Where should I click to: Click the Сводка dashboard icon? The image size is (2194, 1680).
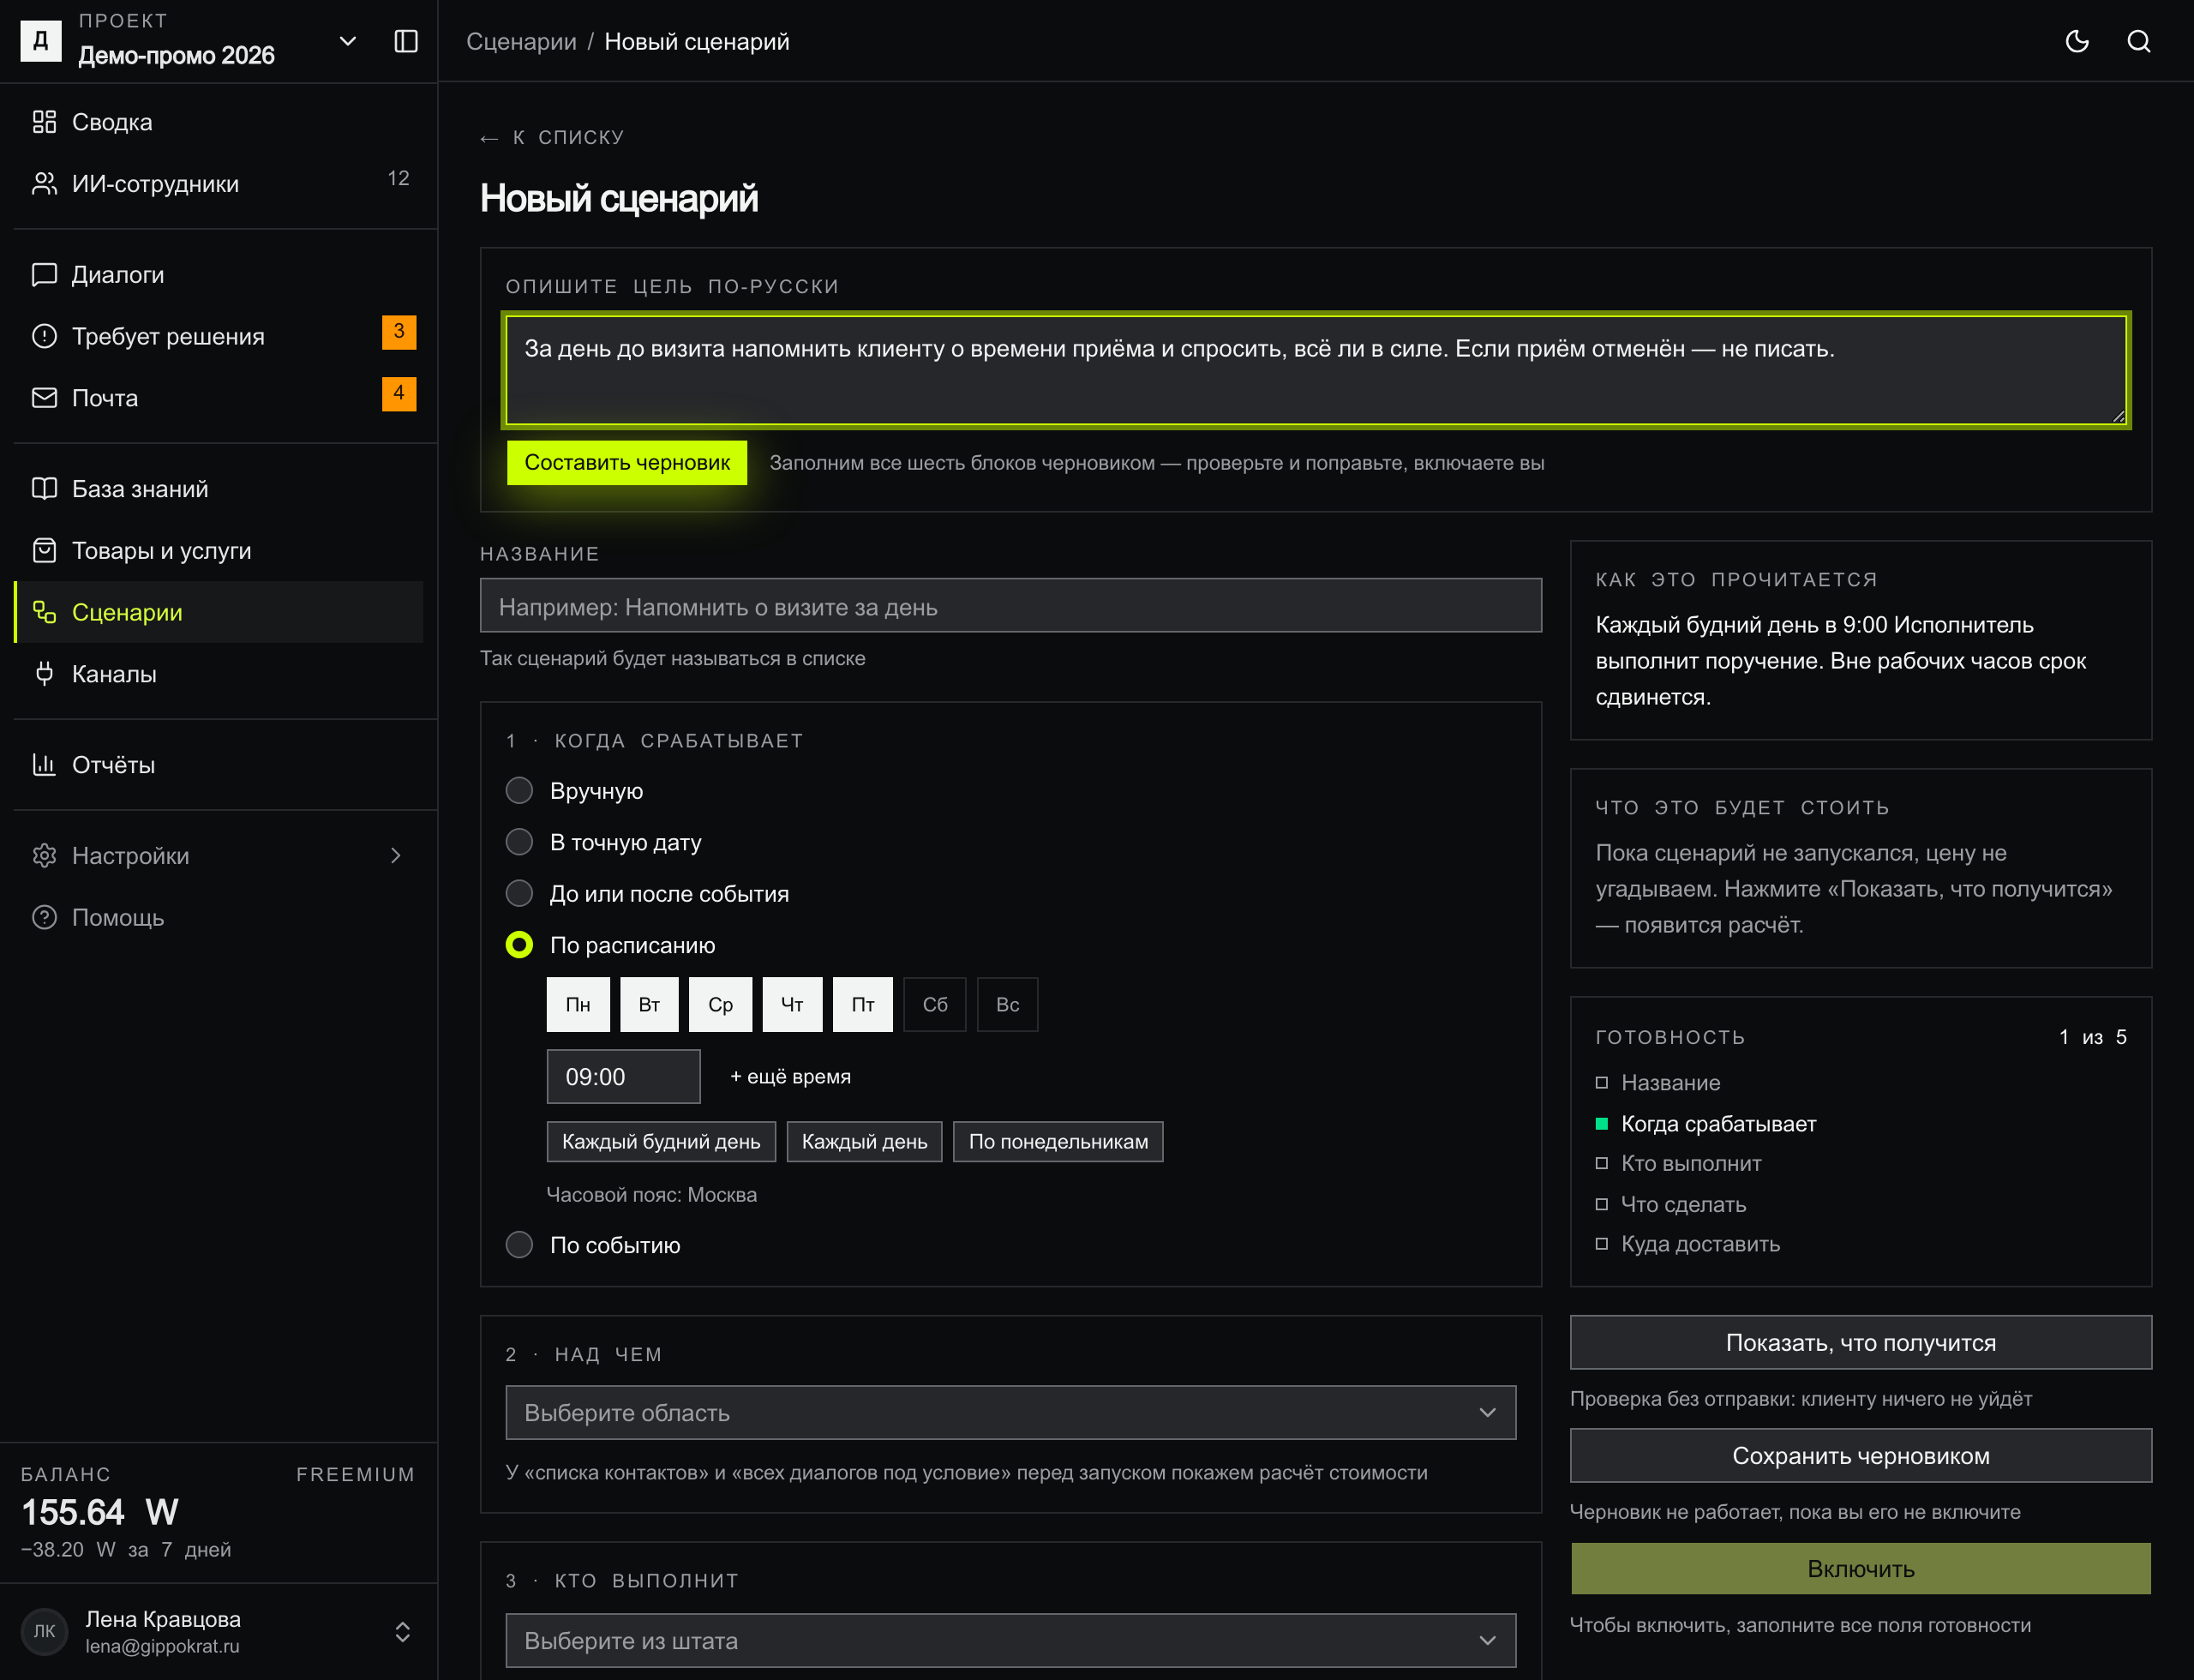[x=44, y=122]
